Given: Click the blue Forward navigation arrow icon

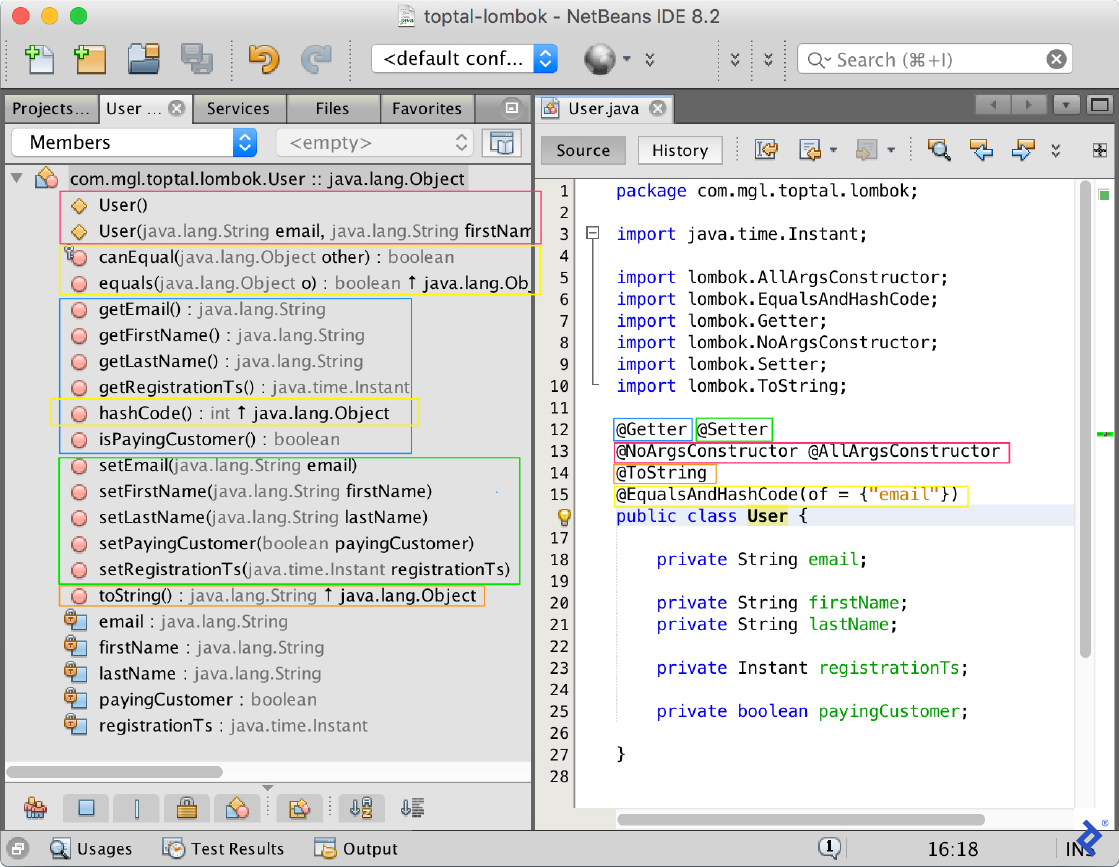Looking at the screenshot, I should (x=1021, y=151).
